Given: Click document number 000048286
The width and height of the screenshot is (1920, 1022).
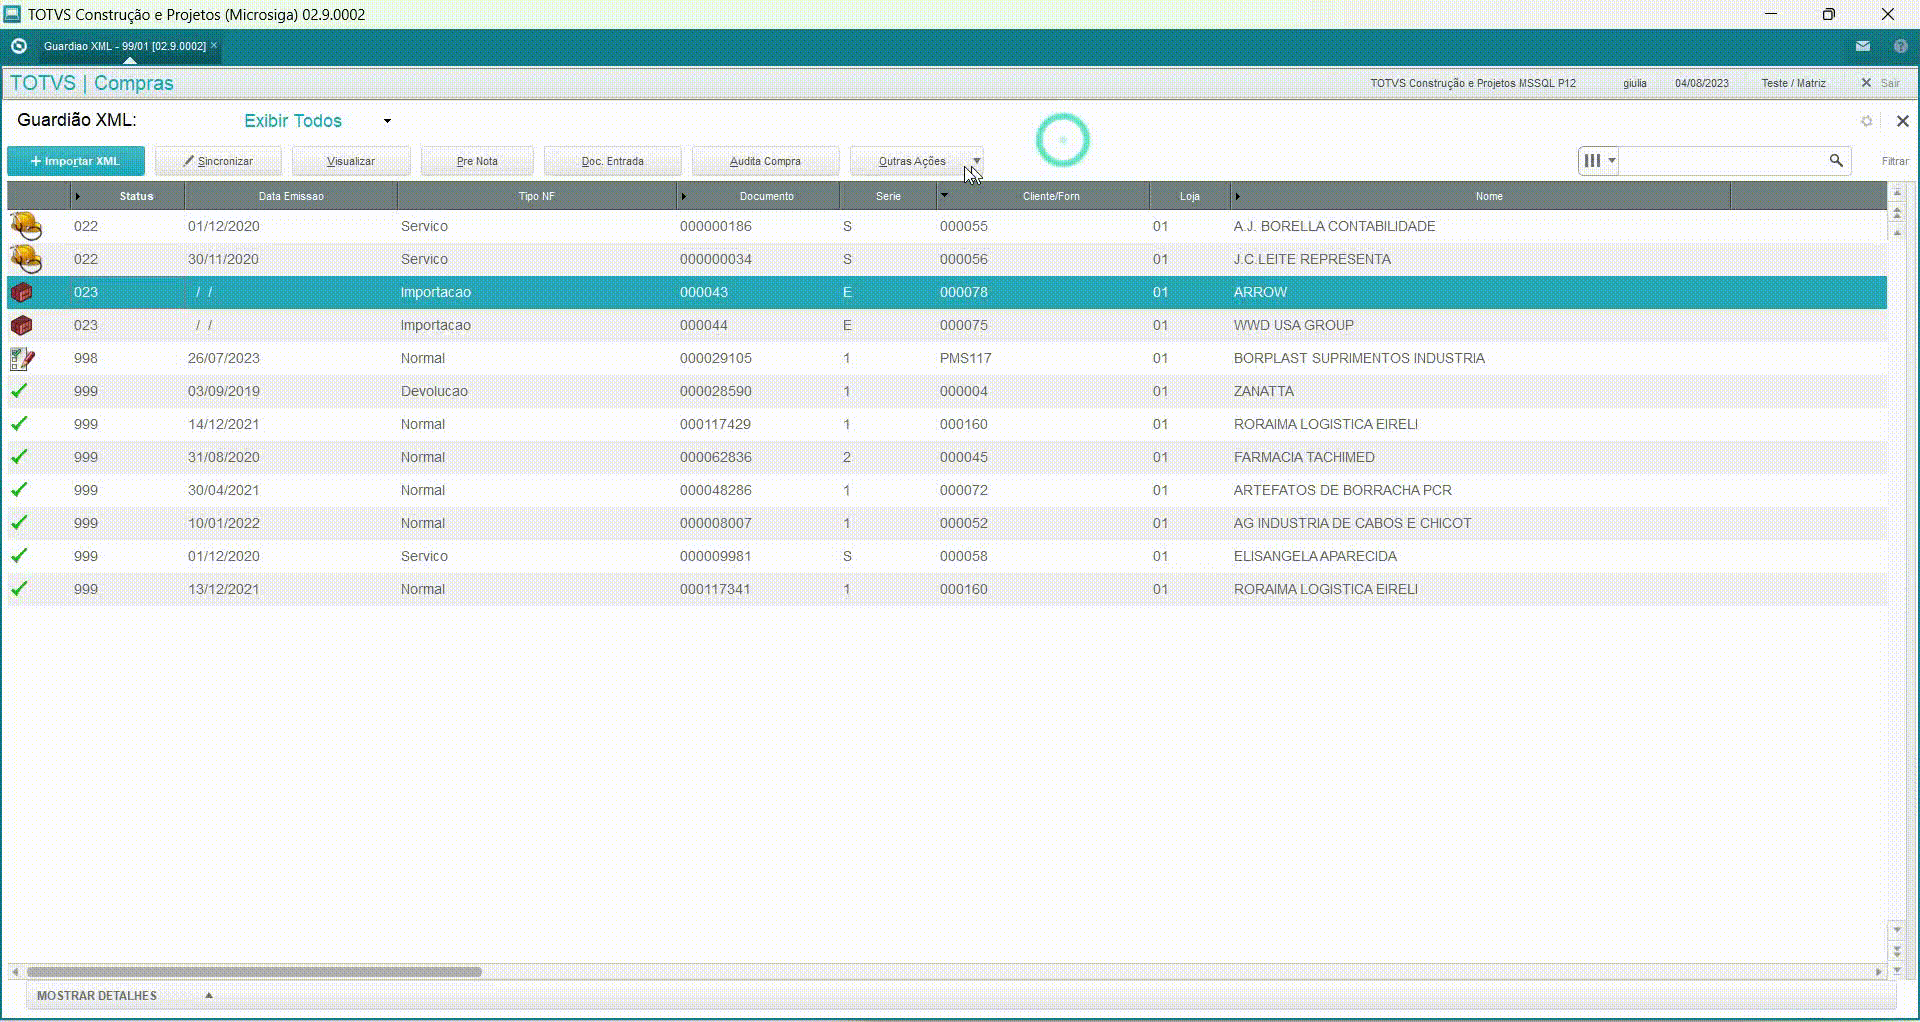Looking at the screenshot, I should click(x=715, y=490).
